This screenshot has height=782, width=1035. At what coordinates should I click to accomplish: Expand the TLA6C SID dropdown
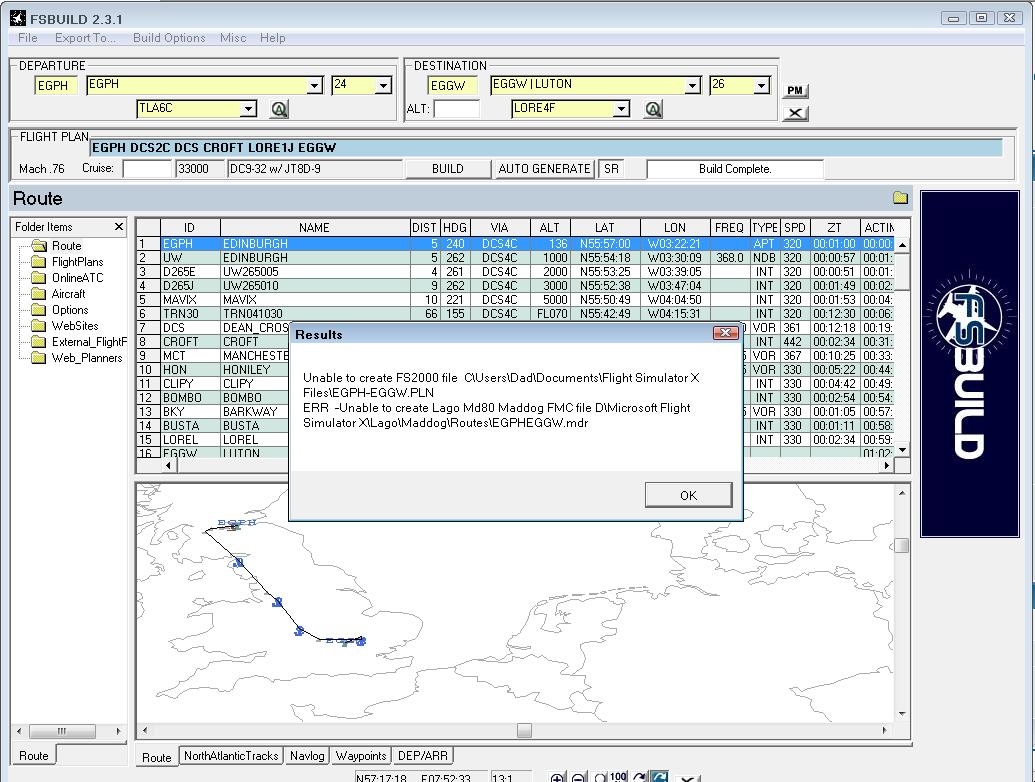[248, 108]
